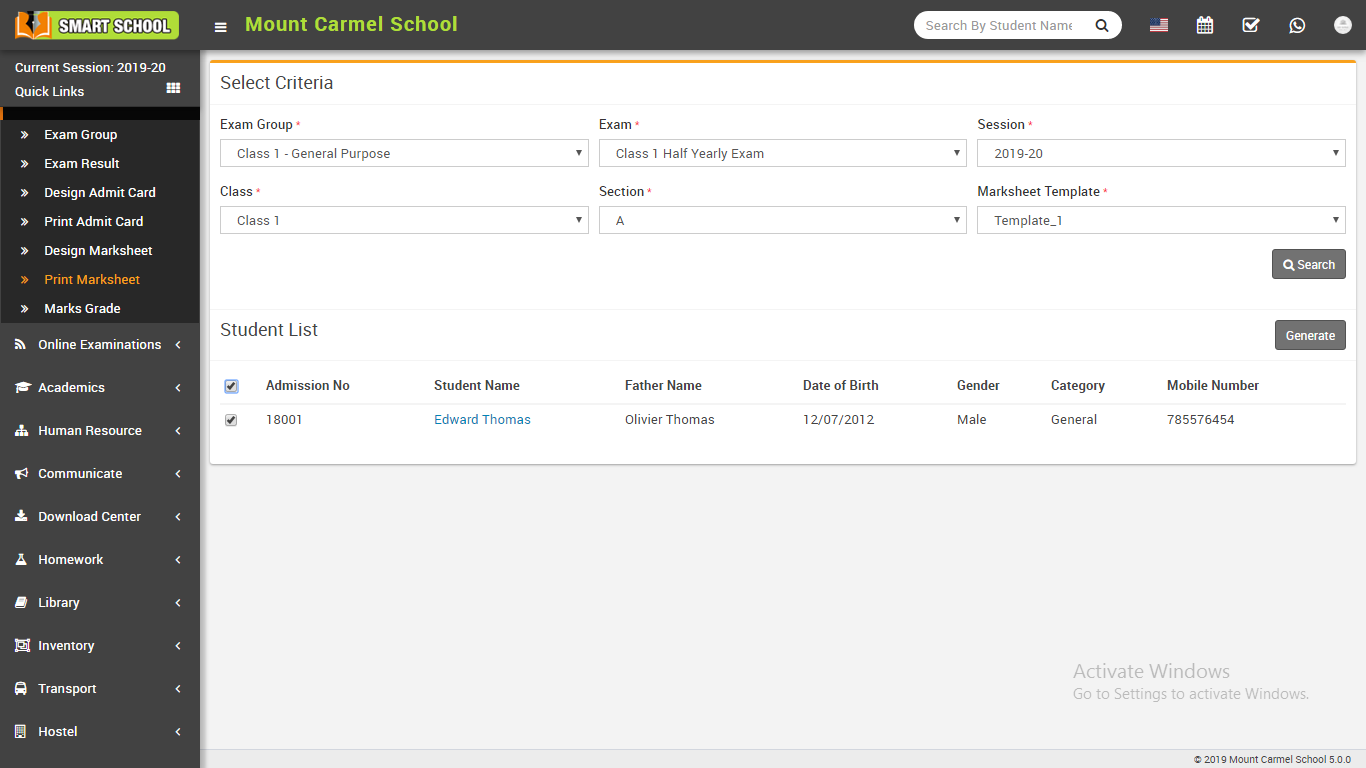Go to Print Admit Card page
This screenshot has height=768, width=1366.
coord(93,222)
